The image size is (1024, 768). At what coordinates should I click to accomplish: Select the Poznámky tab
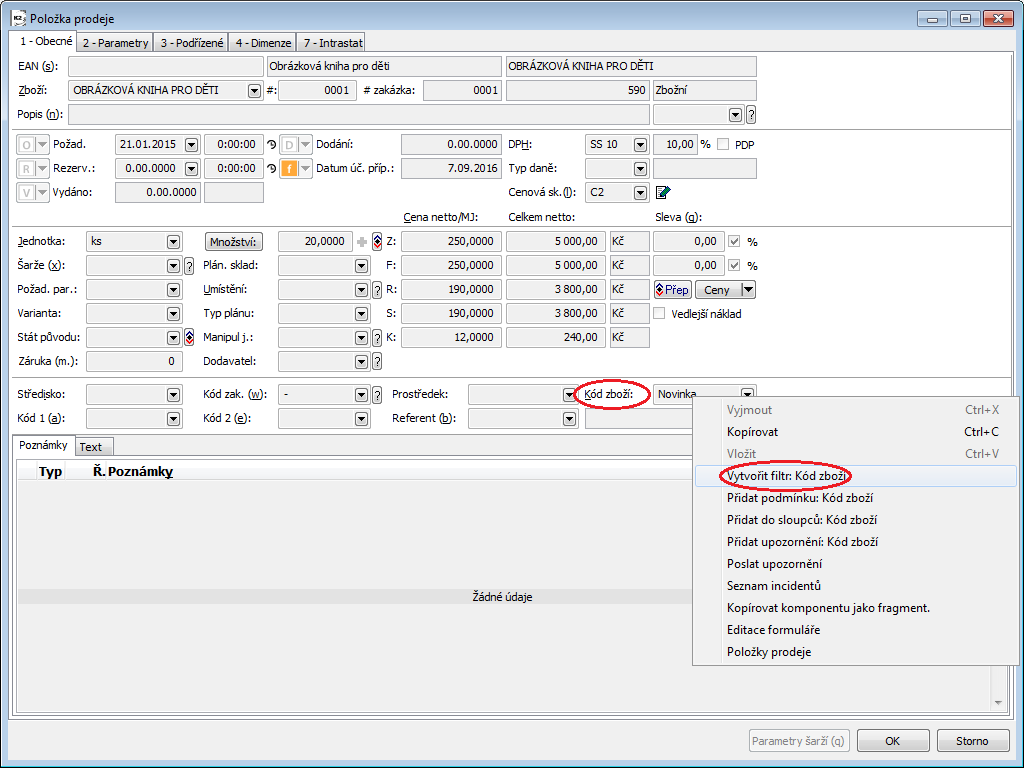(43, 445)
